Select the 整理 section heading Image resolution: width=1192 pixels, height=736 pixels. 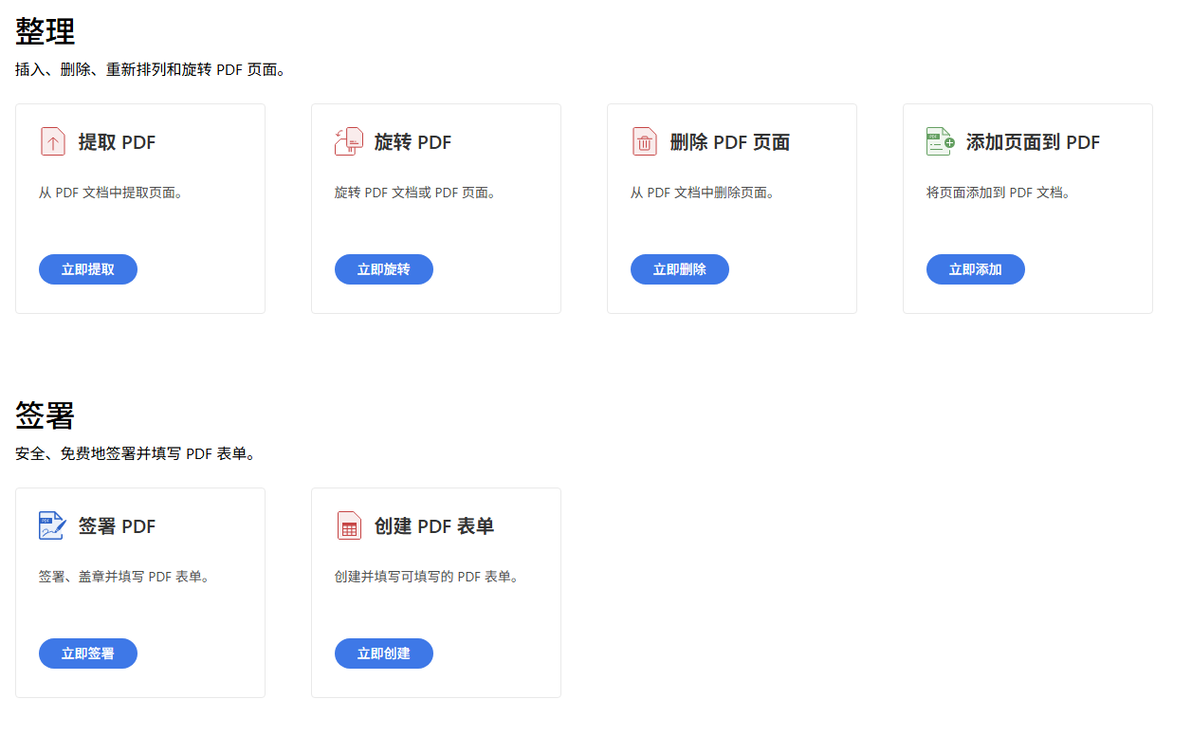click(x=45, y=31)
